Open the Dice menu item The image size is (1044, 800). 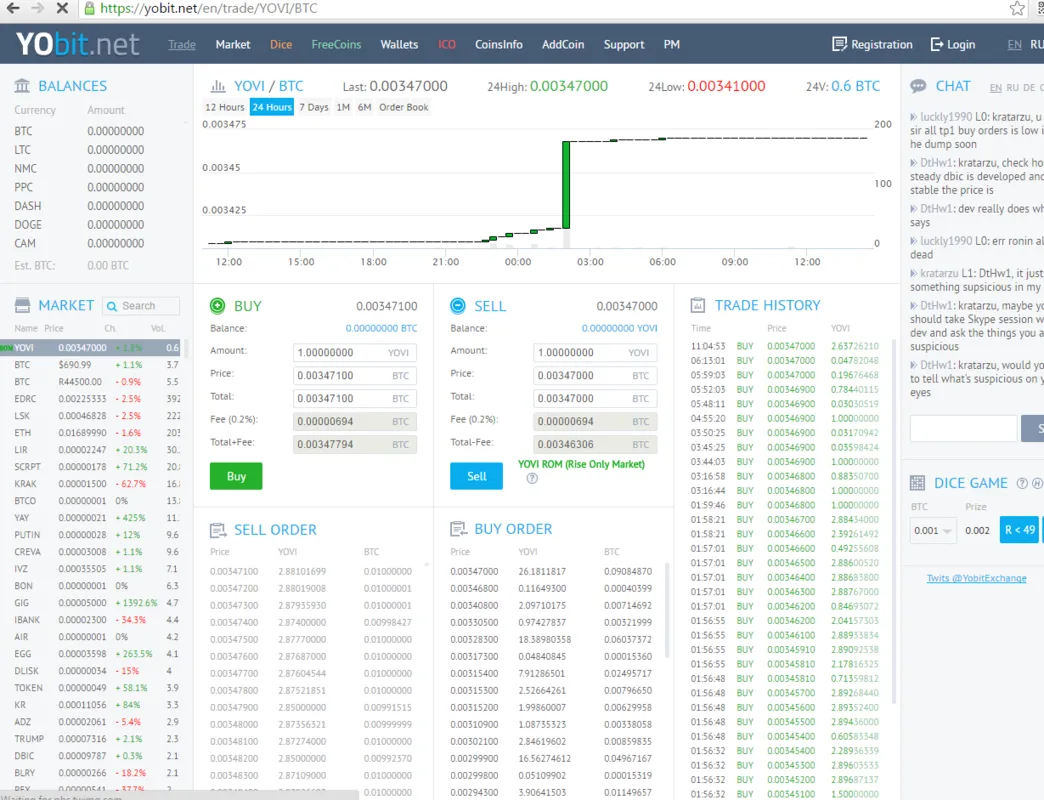click(281, 45)
